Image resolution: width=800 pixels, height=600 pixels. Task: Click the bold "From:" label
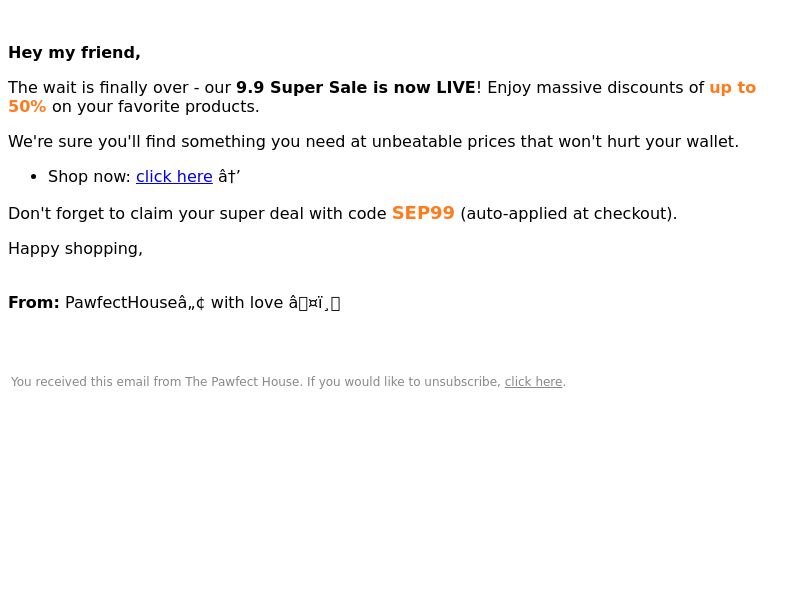(34, 303)
